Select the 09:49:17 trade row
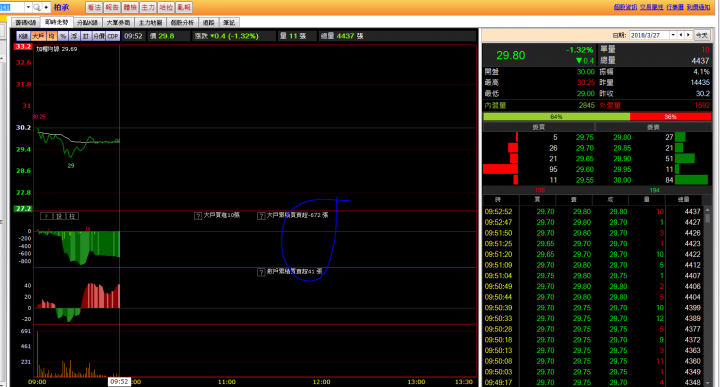 click(592, 382)
